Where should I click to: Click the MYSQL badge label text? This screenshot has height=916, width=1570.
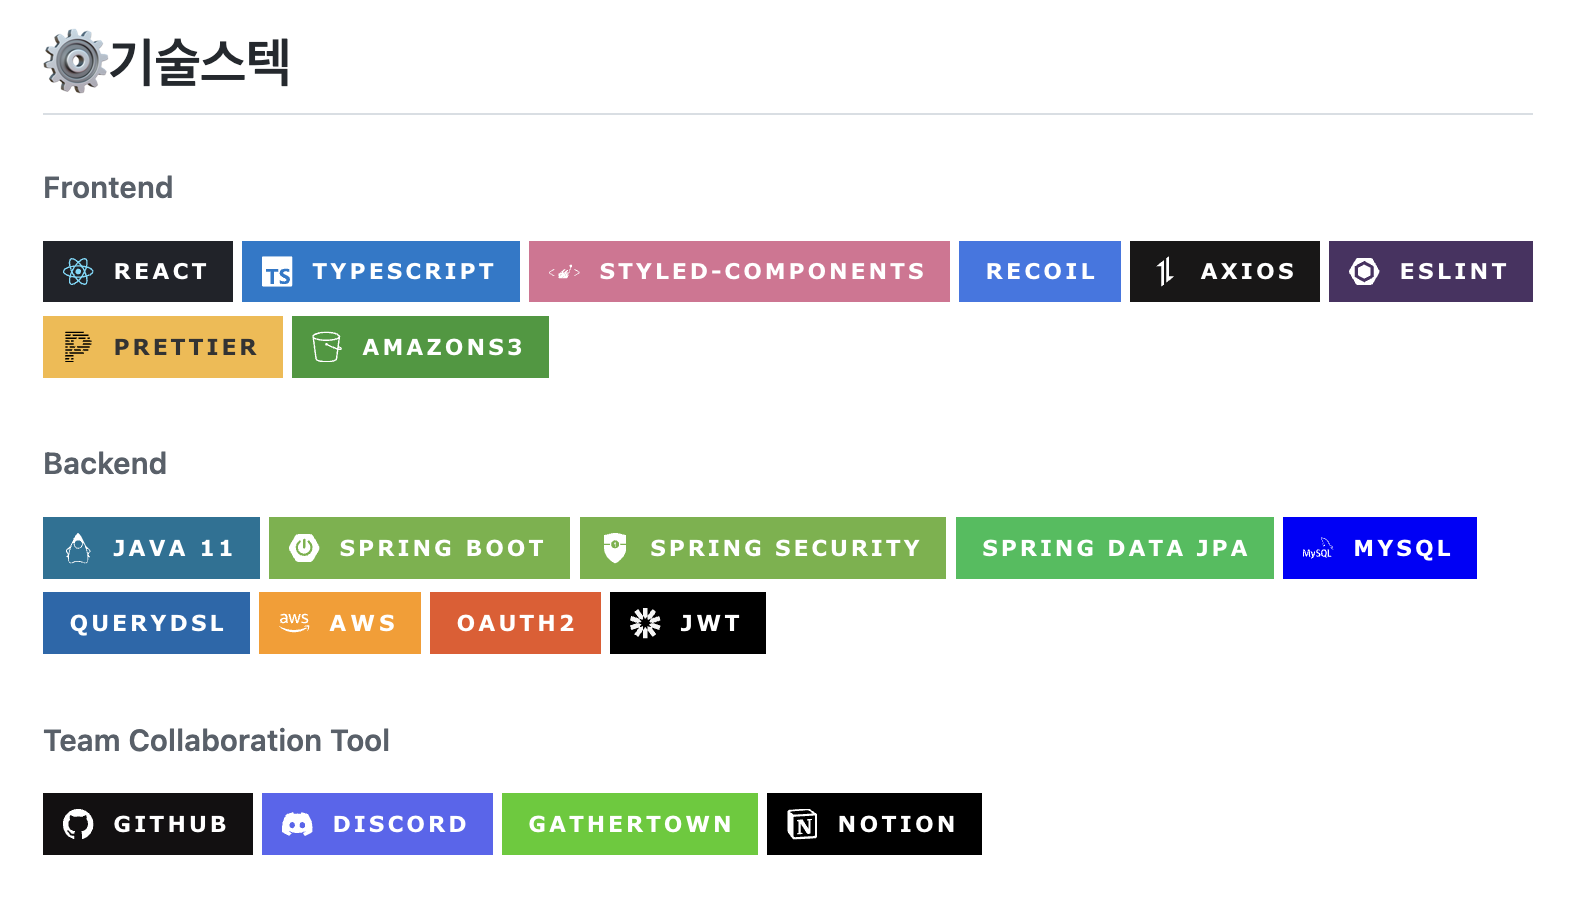(1402, 548)
